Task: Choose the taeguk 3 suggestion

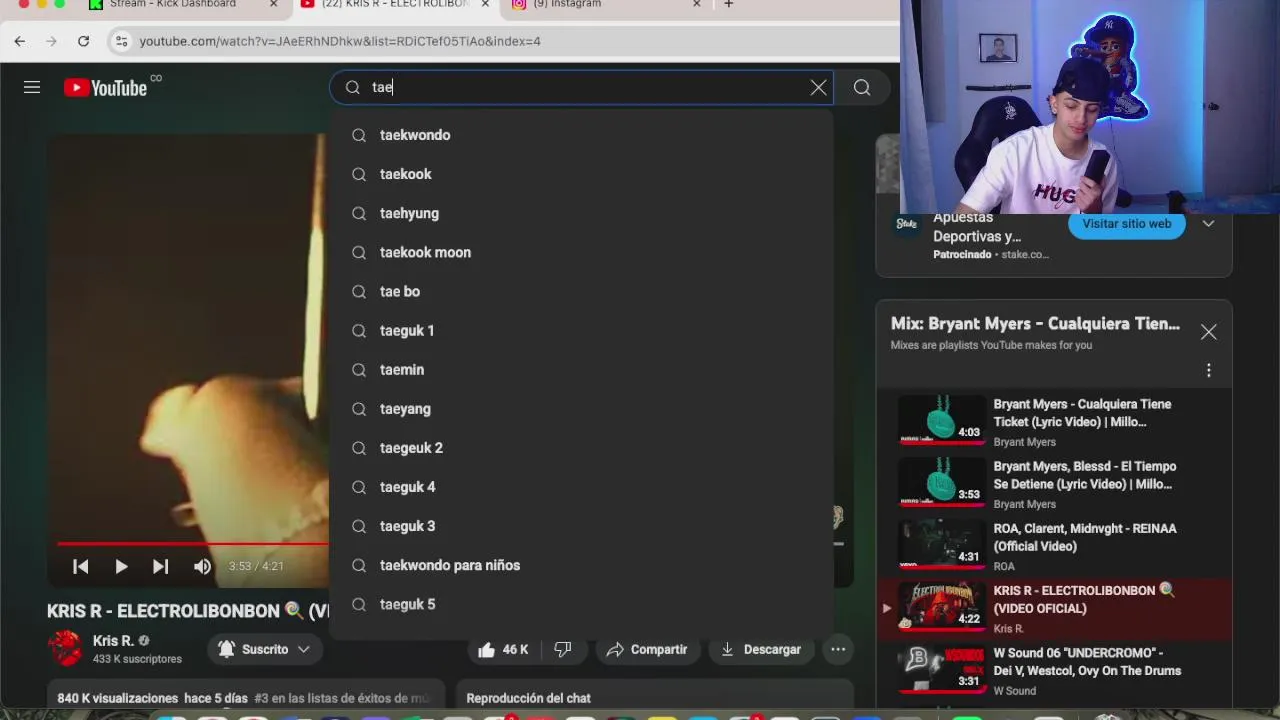Action: [581, 526]
